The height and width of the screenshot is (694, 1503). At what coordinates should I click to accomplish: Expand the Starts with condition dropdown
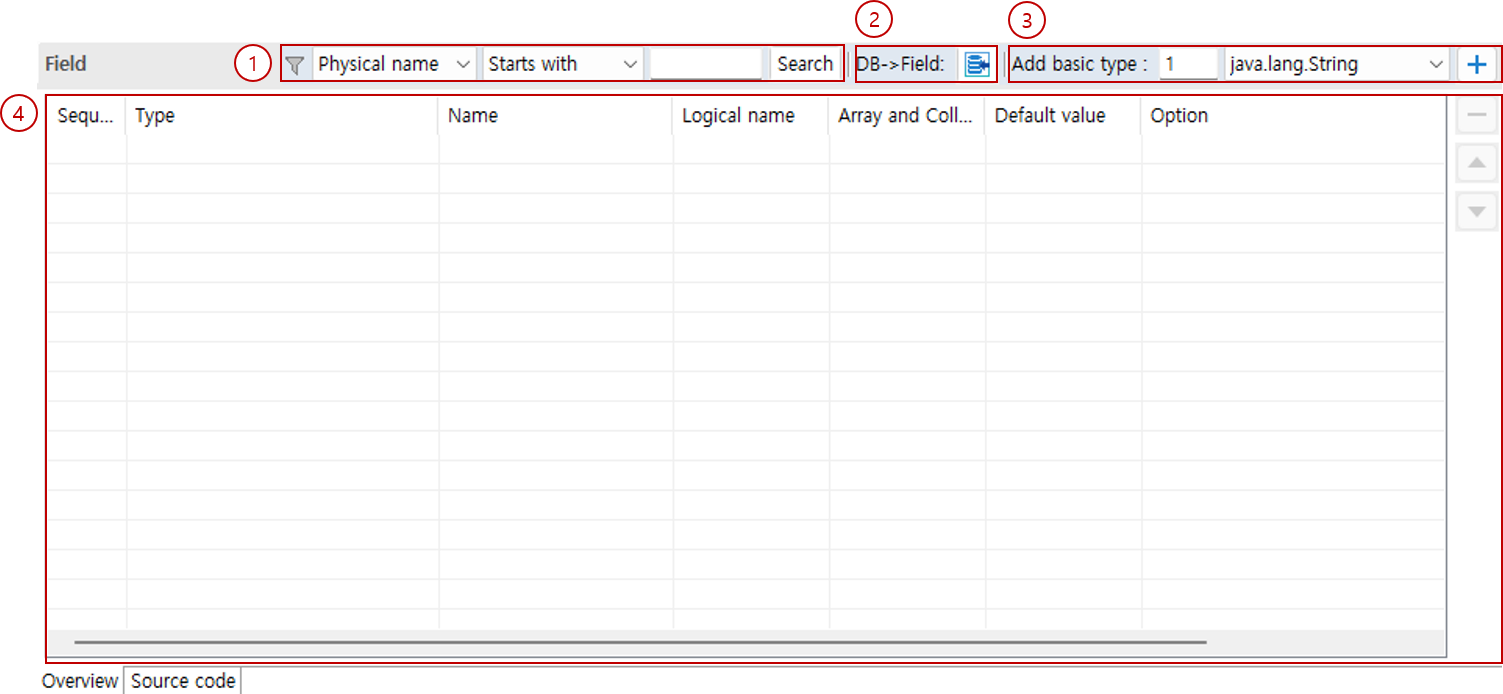click(562, 65)
